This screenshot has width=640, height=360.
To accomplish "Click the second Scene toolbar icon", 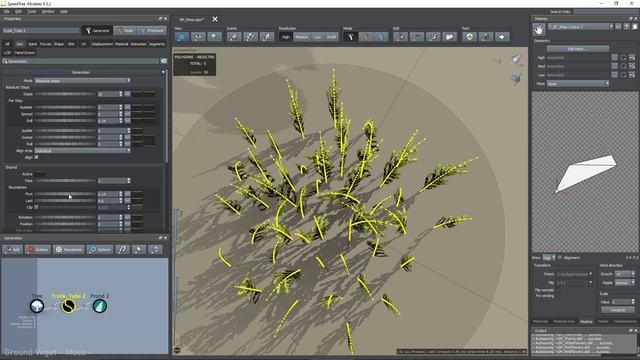I will coord(250,37).
